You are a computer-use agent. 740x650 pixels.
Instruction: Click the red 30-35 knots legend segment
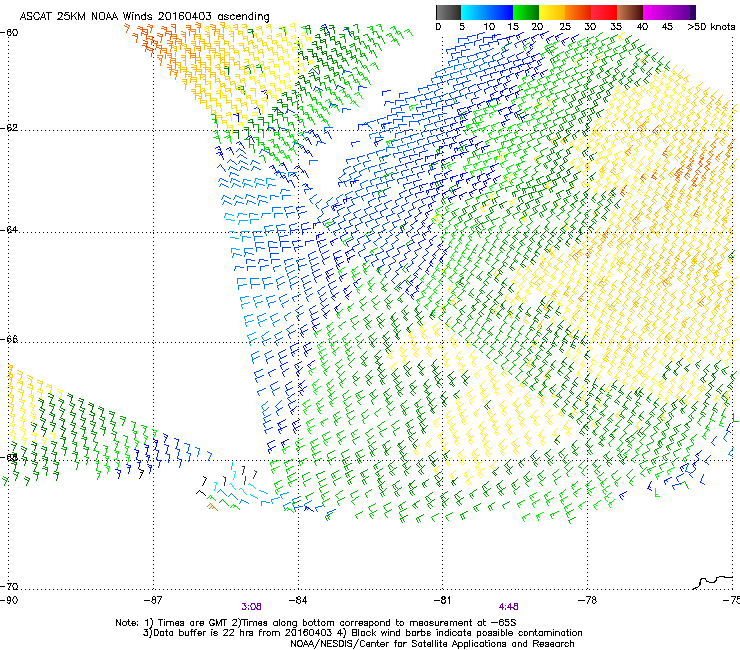click(x=604, y=12)
